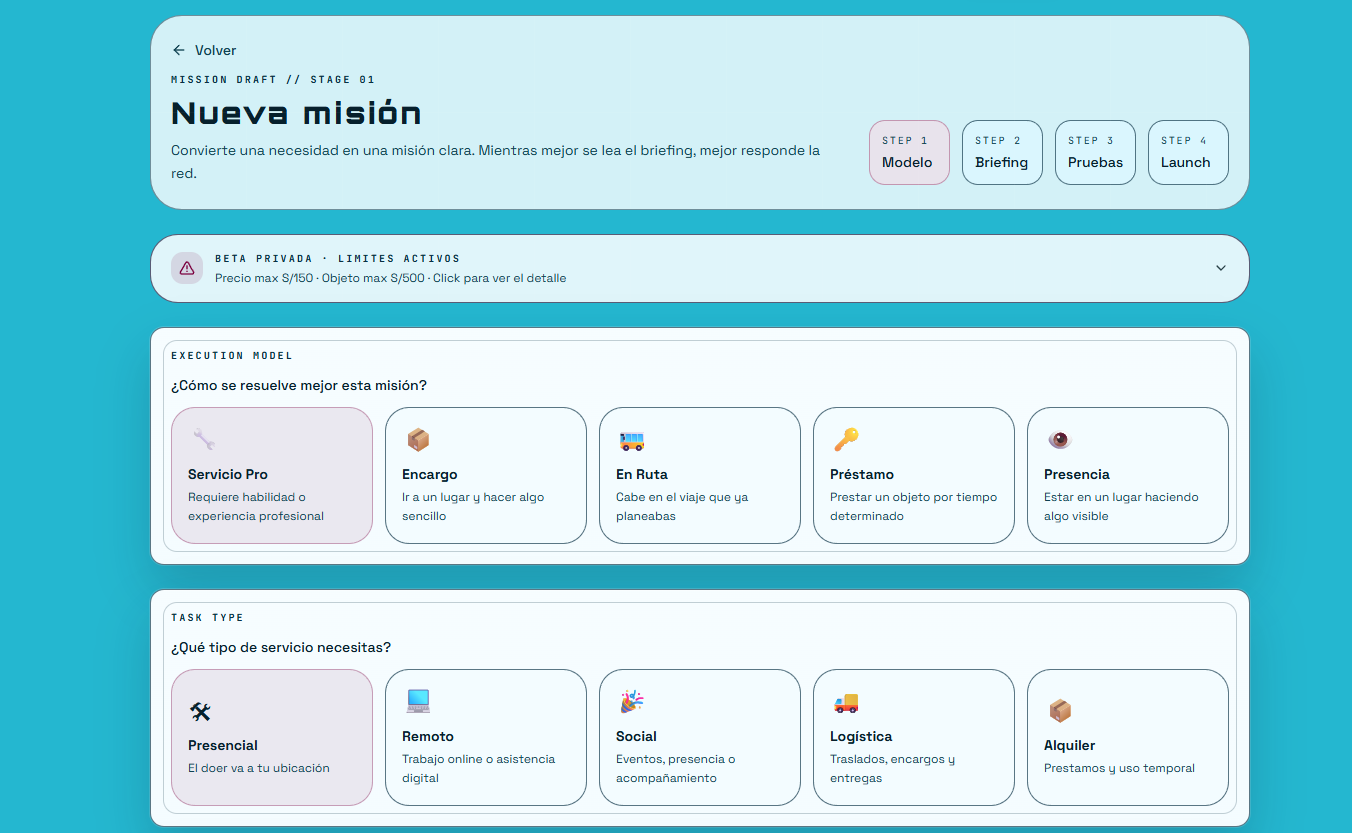Click the back arrow beside Volver
This screenshot has height=833, width=1352.
tap(179, 50)
